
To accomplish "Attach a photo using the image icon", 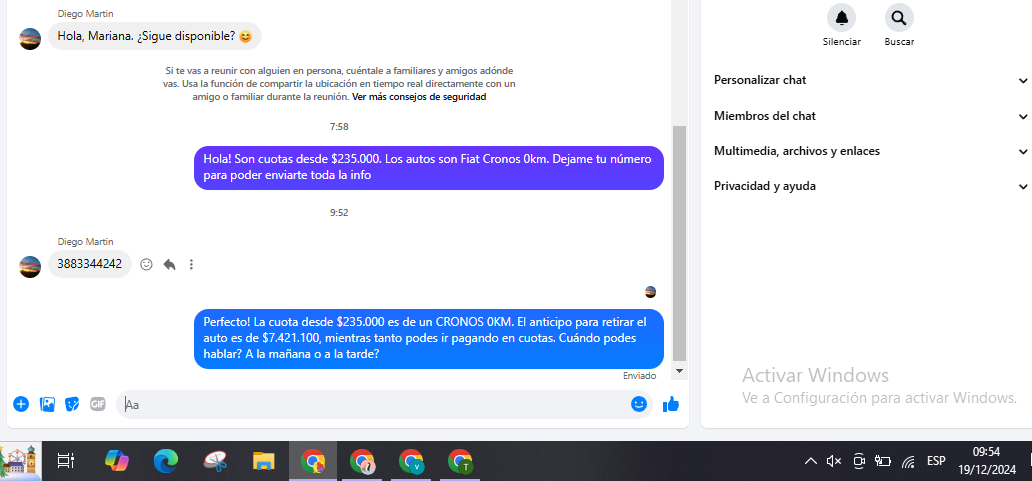I will (47, 404).
